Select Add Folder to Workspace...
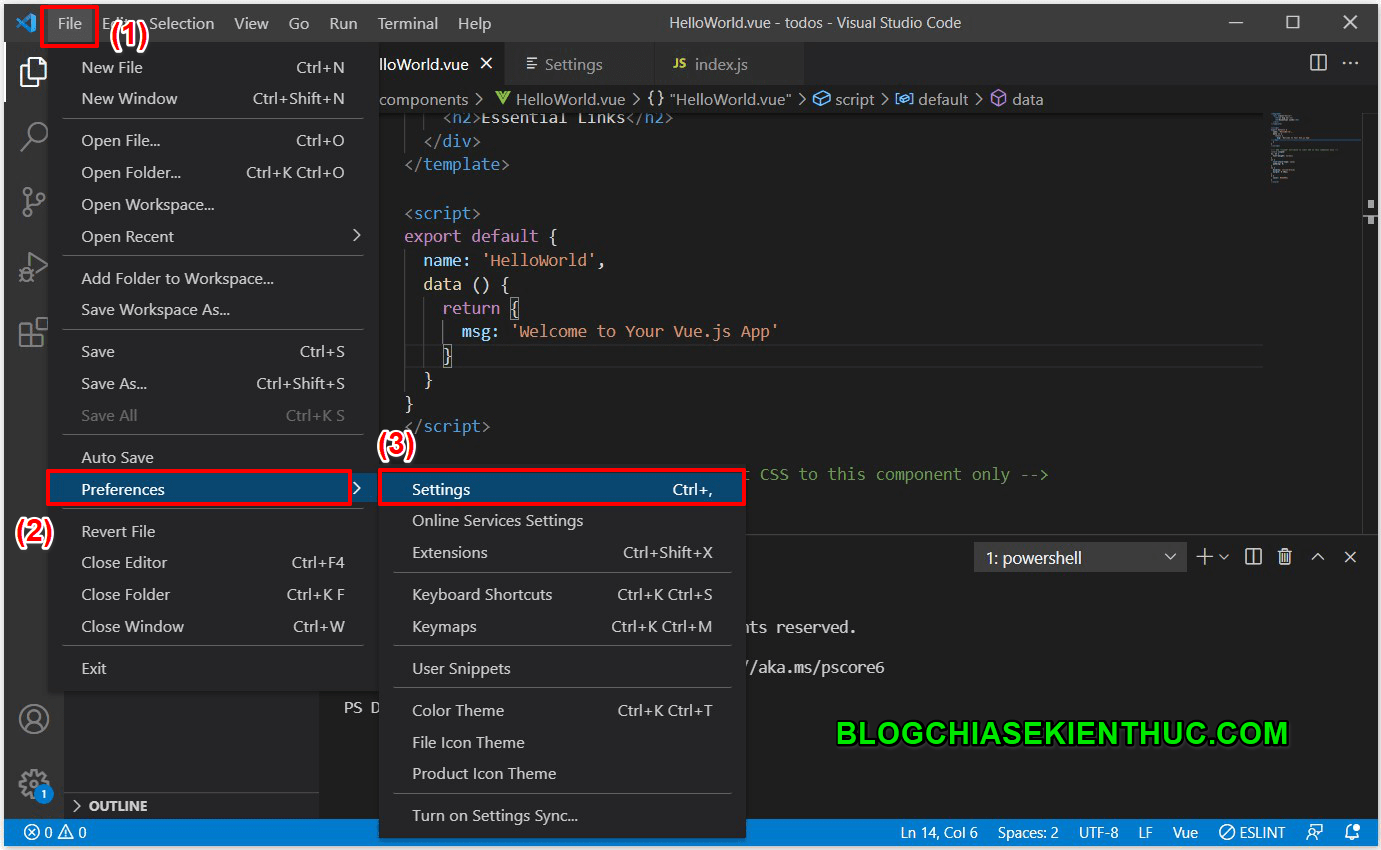 (213, 278)
